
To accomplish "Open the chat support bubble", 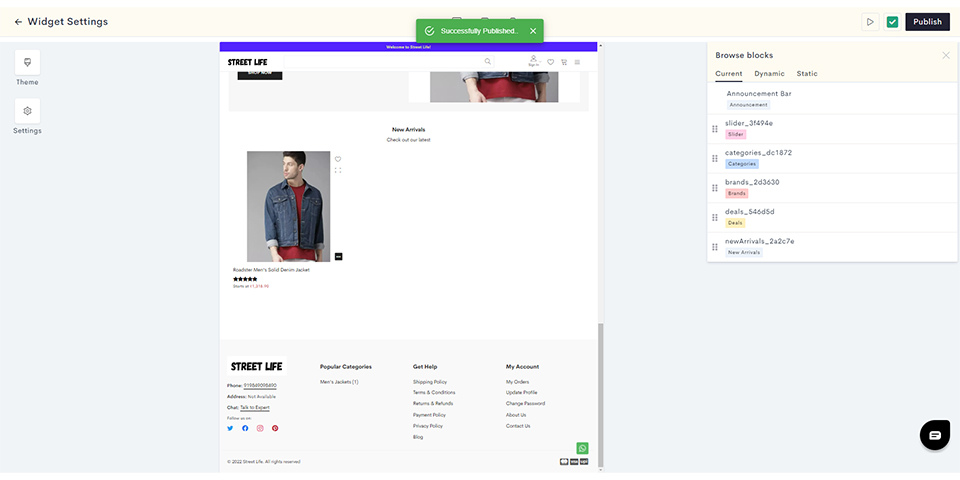I will pyautogui.click(x=935, y=435).
